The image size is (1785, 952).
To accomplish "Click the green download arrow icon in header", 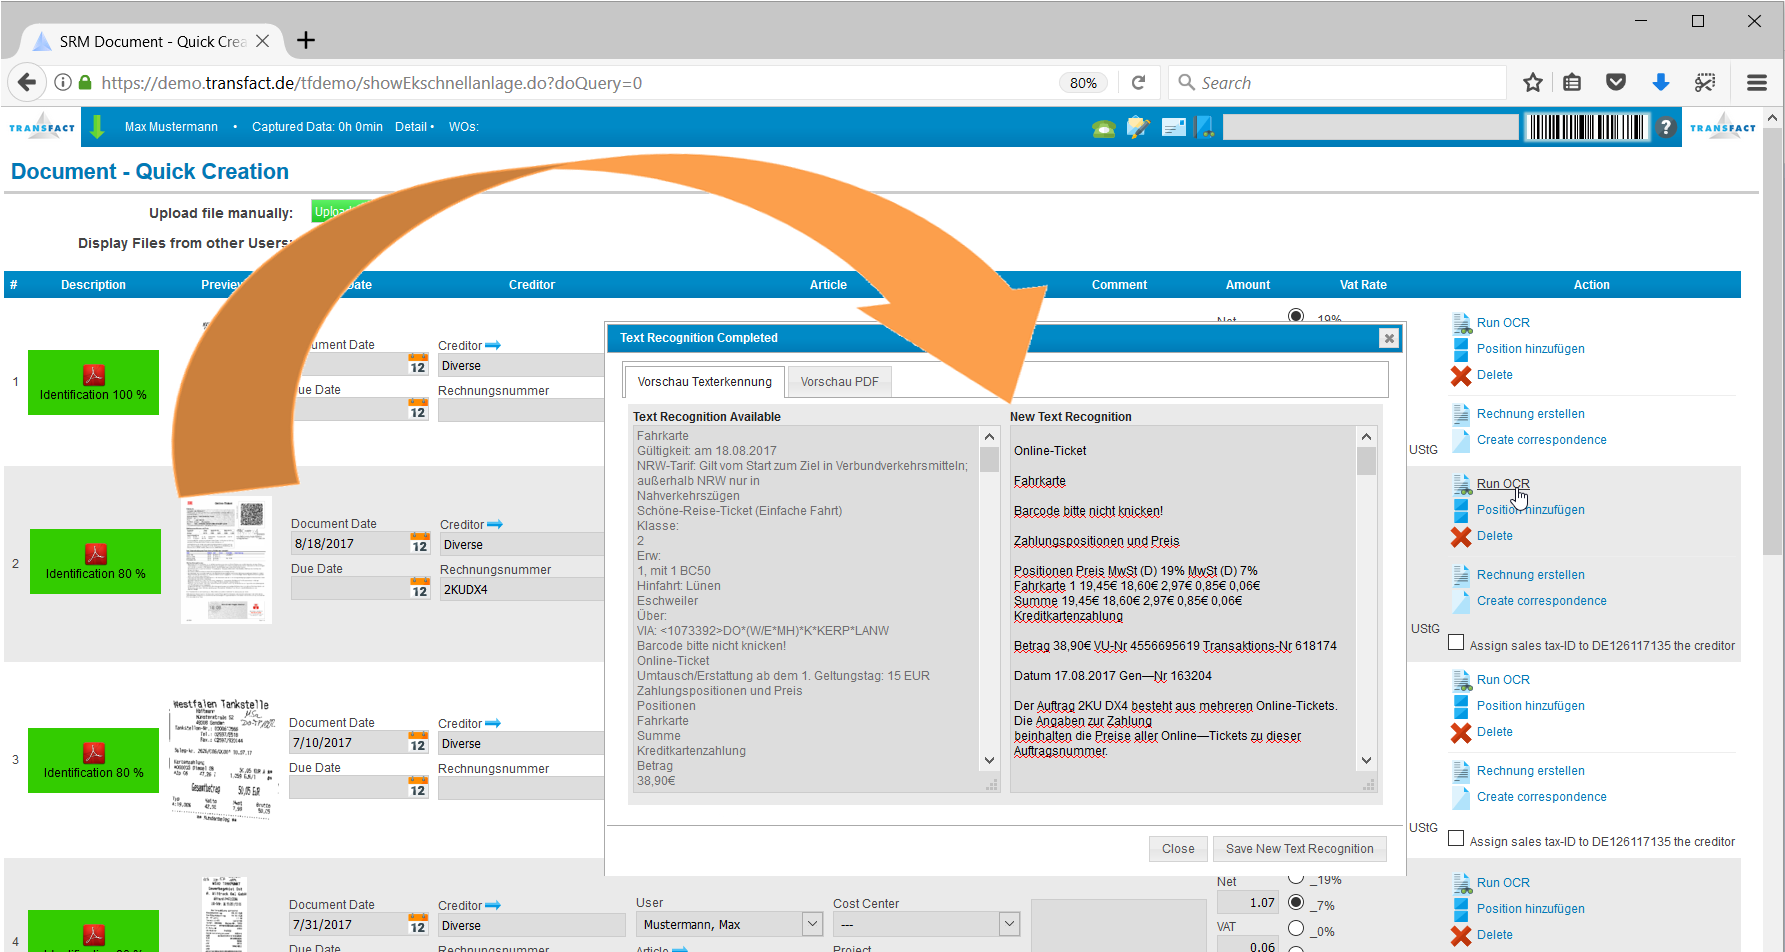I will click(97, 127).
